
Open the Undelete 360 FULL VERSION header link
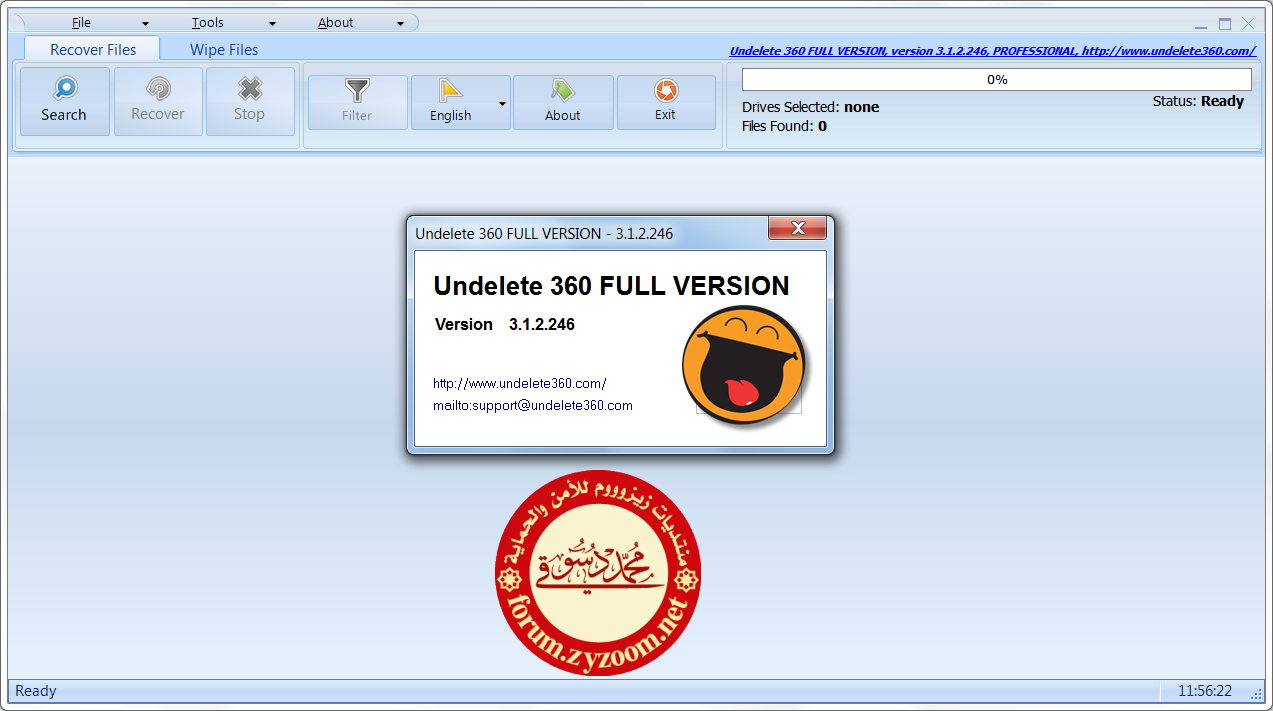tap(993, 51)
